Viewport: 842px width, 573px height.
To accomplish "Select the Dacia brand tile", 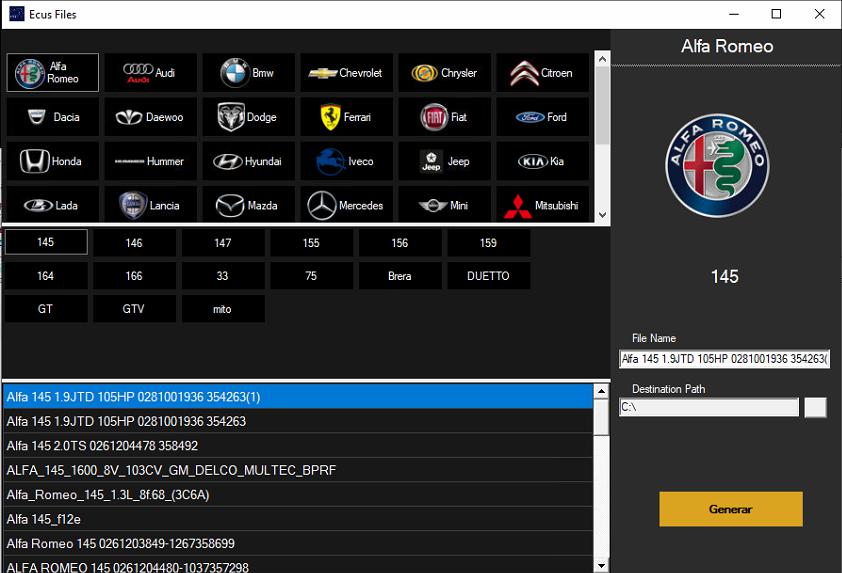I will click(53, 117).
